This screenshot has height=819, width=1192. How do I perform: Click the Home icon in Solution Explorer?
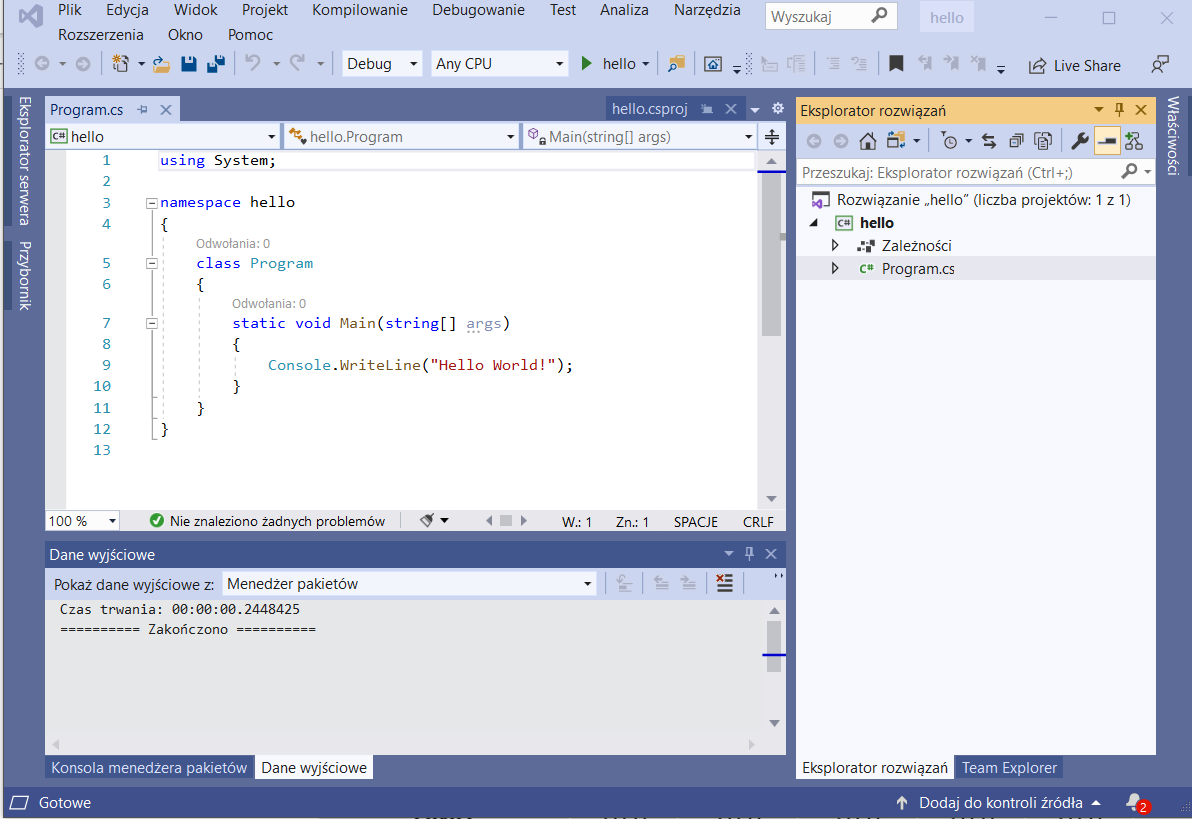point(867,141)
